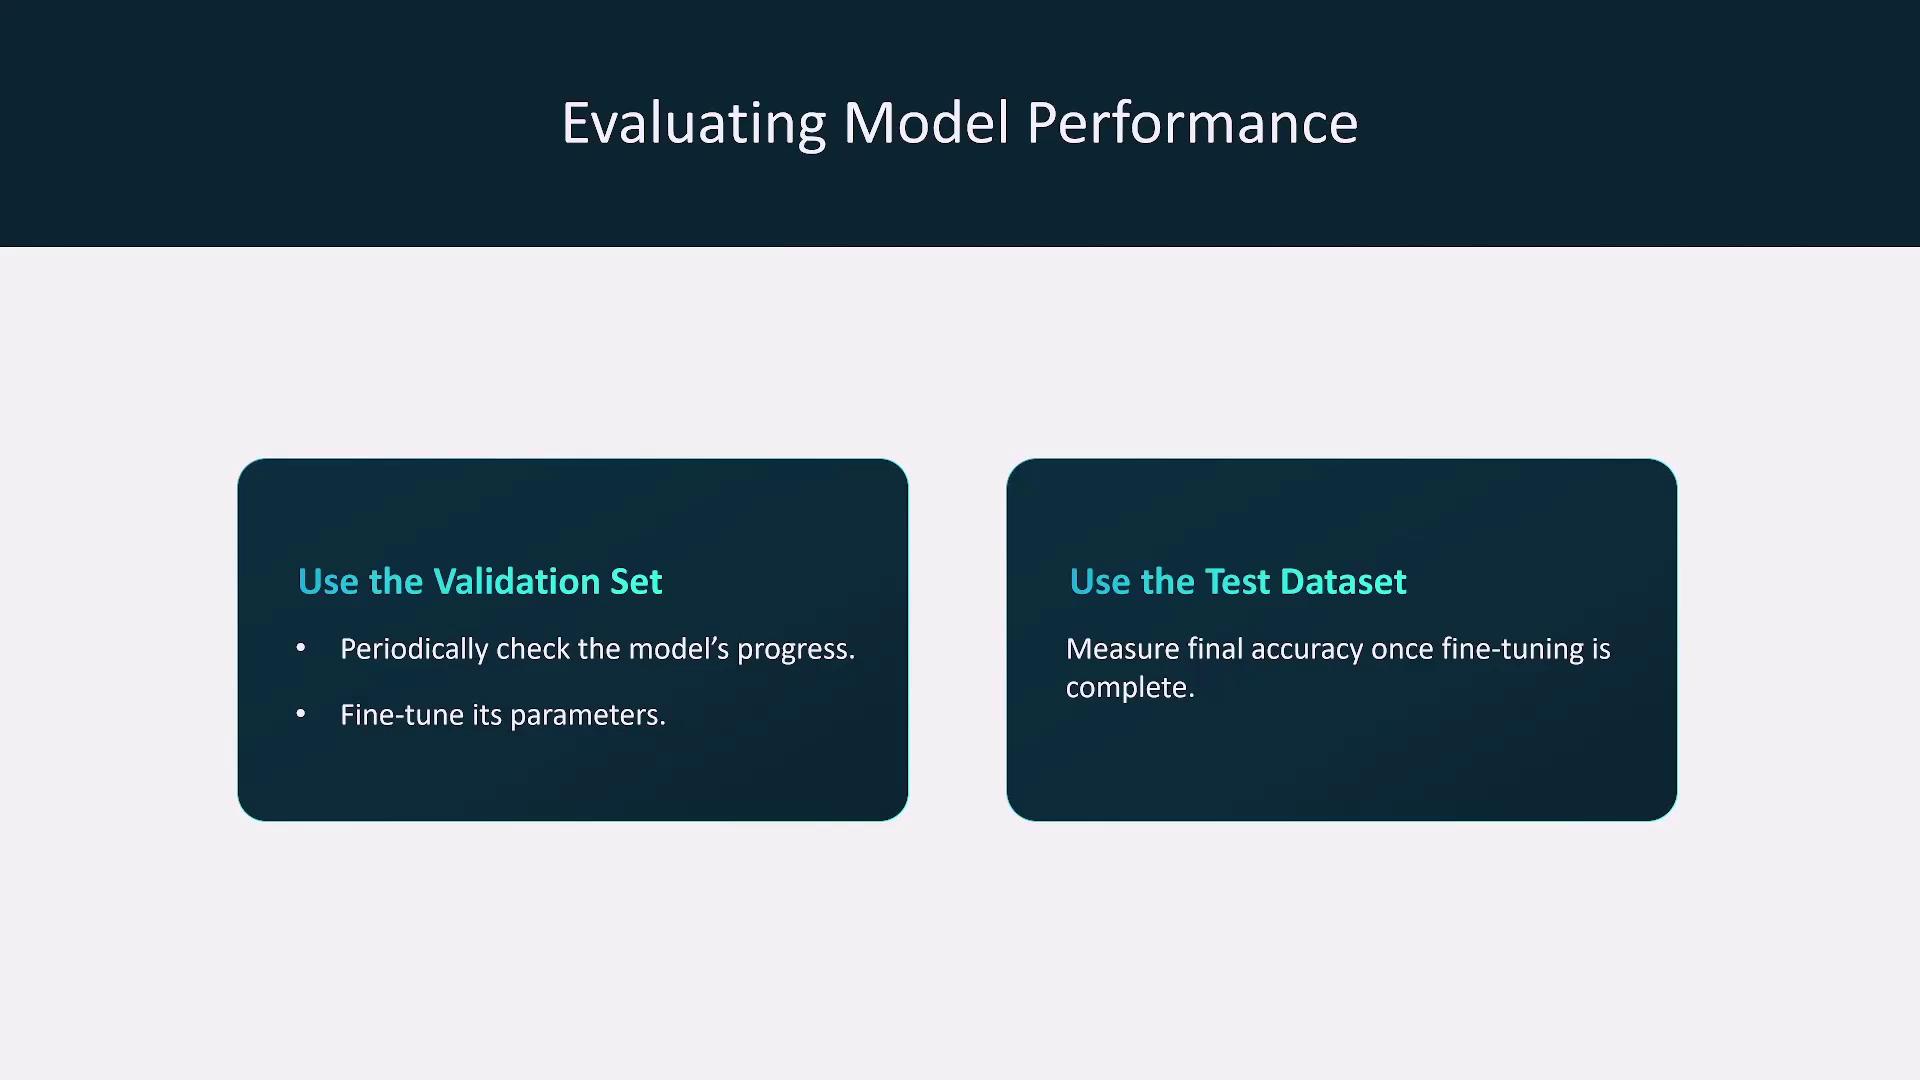
Task: Click the word "parameters." in the second bullet
Action: pyautogui.click(x=588, y=716)
